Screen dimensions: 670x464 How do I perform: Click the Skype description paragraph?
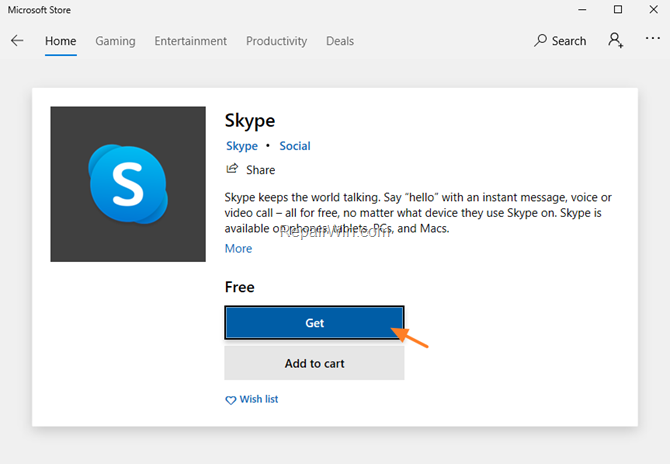coord(418,213)
